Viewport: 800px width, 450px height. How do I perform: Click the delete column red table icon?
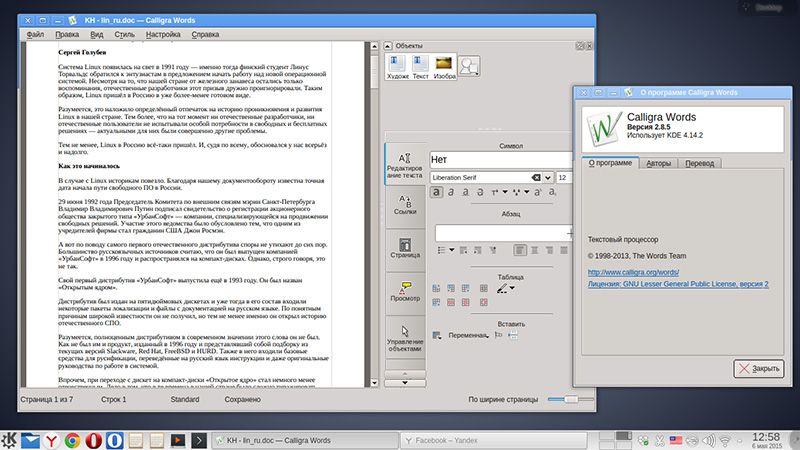point(466,303)
